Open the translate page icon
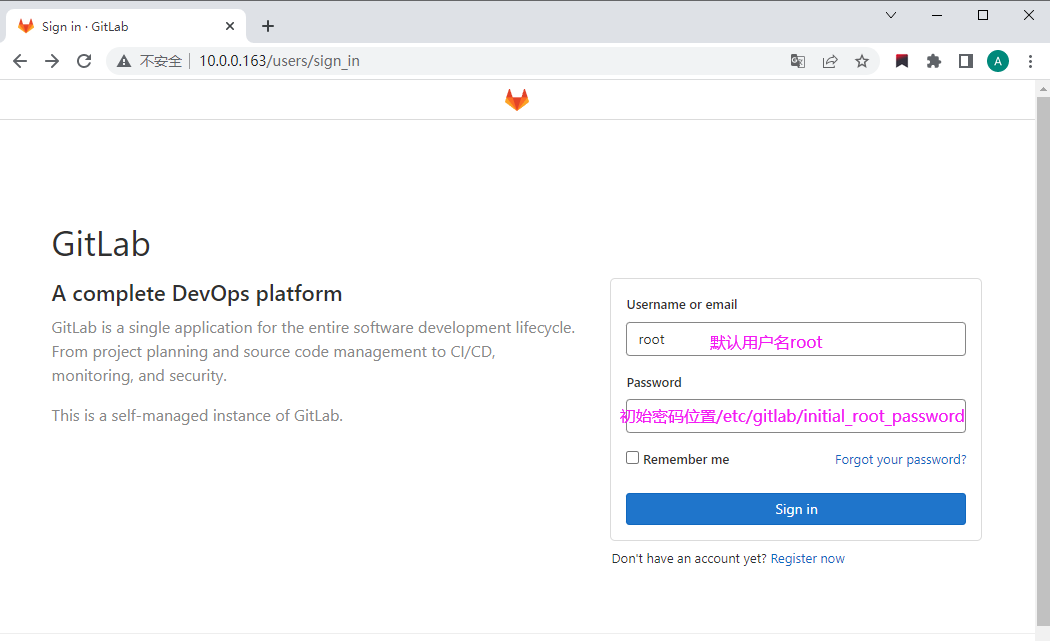 797,61
